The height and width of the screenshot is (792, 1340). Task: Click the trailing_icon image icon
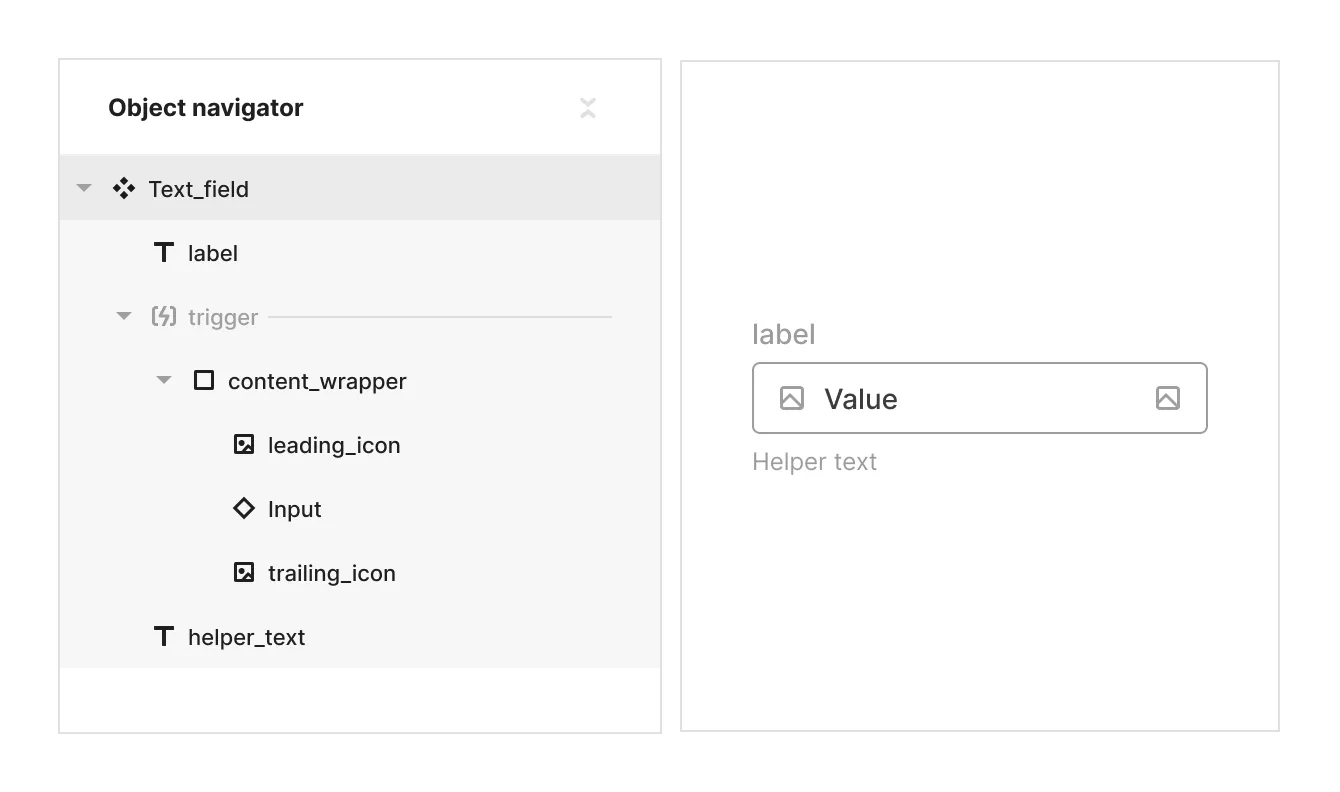pyautogui.click(x=244, y=572)
